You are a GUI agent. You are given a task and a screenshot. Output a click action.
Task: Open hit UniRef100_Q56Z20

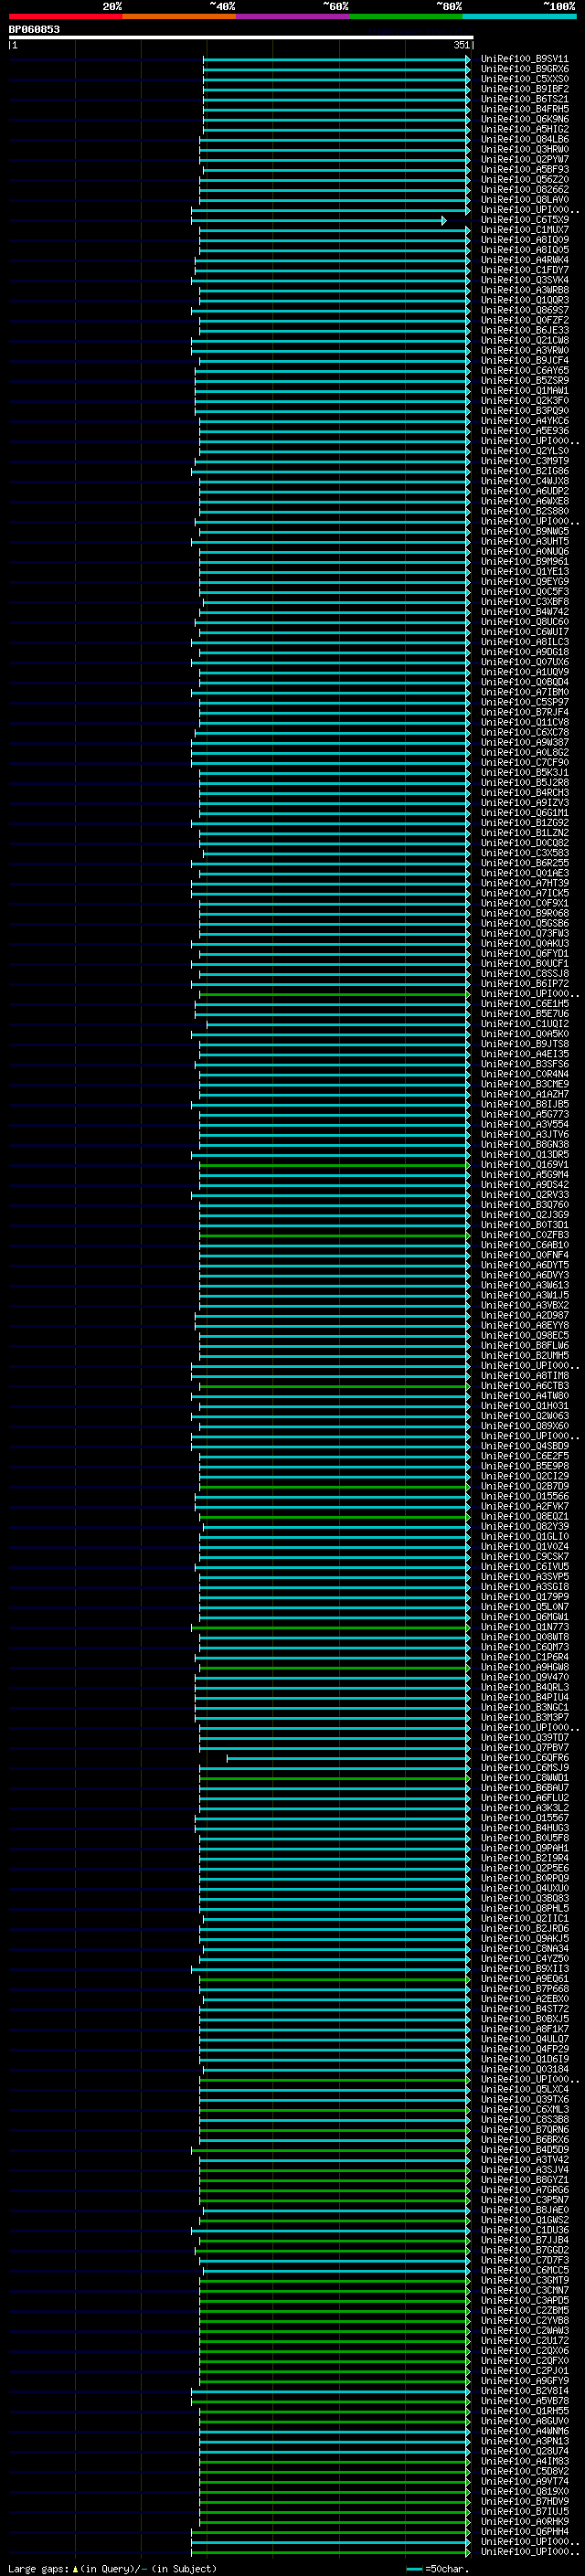click(x=525, y=179)
